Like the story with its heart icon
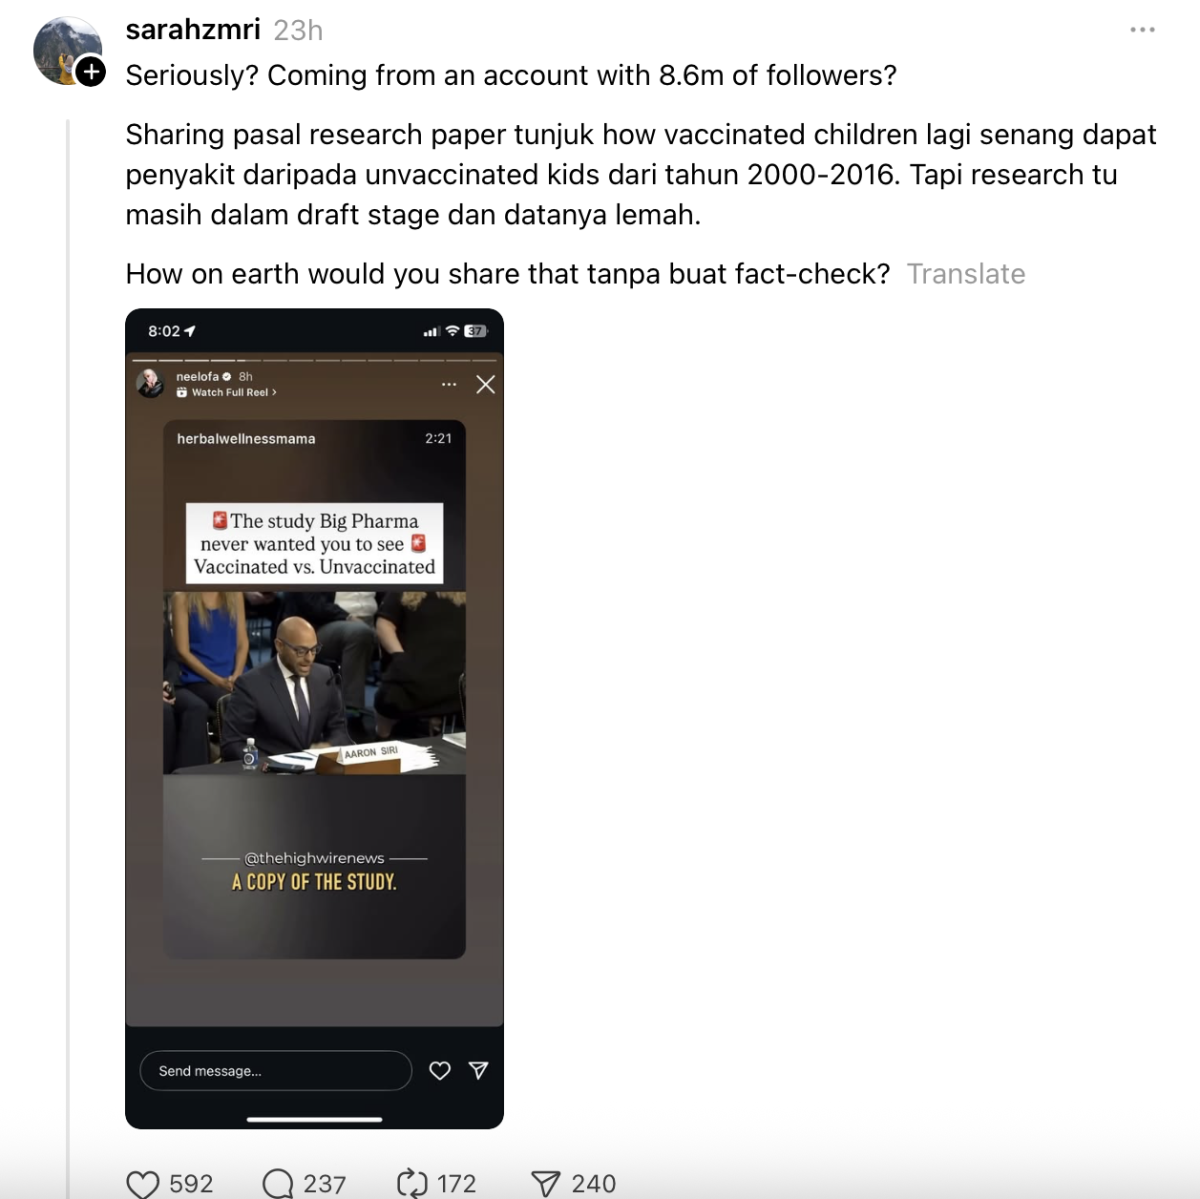 point(440,1071)
